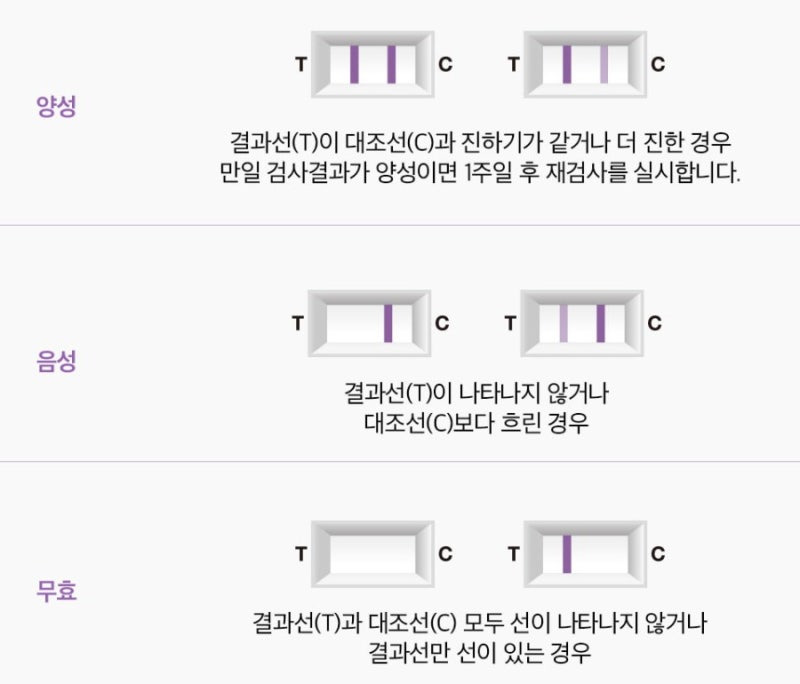Image resolution: width=800 pixels, height=684 pixels.
Task: Click the faint C line in second positive cassette
Action: (x=604, y=64)
